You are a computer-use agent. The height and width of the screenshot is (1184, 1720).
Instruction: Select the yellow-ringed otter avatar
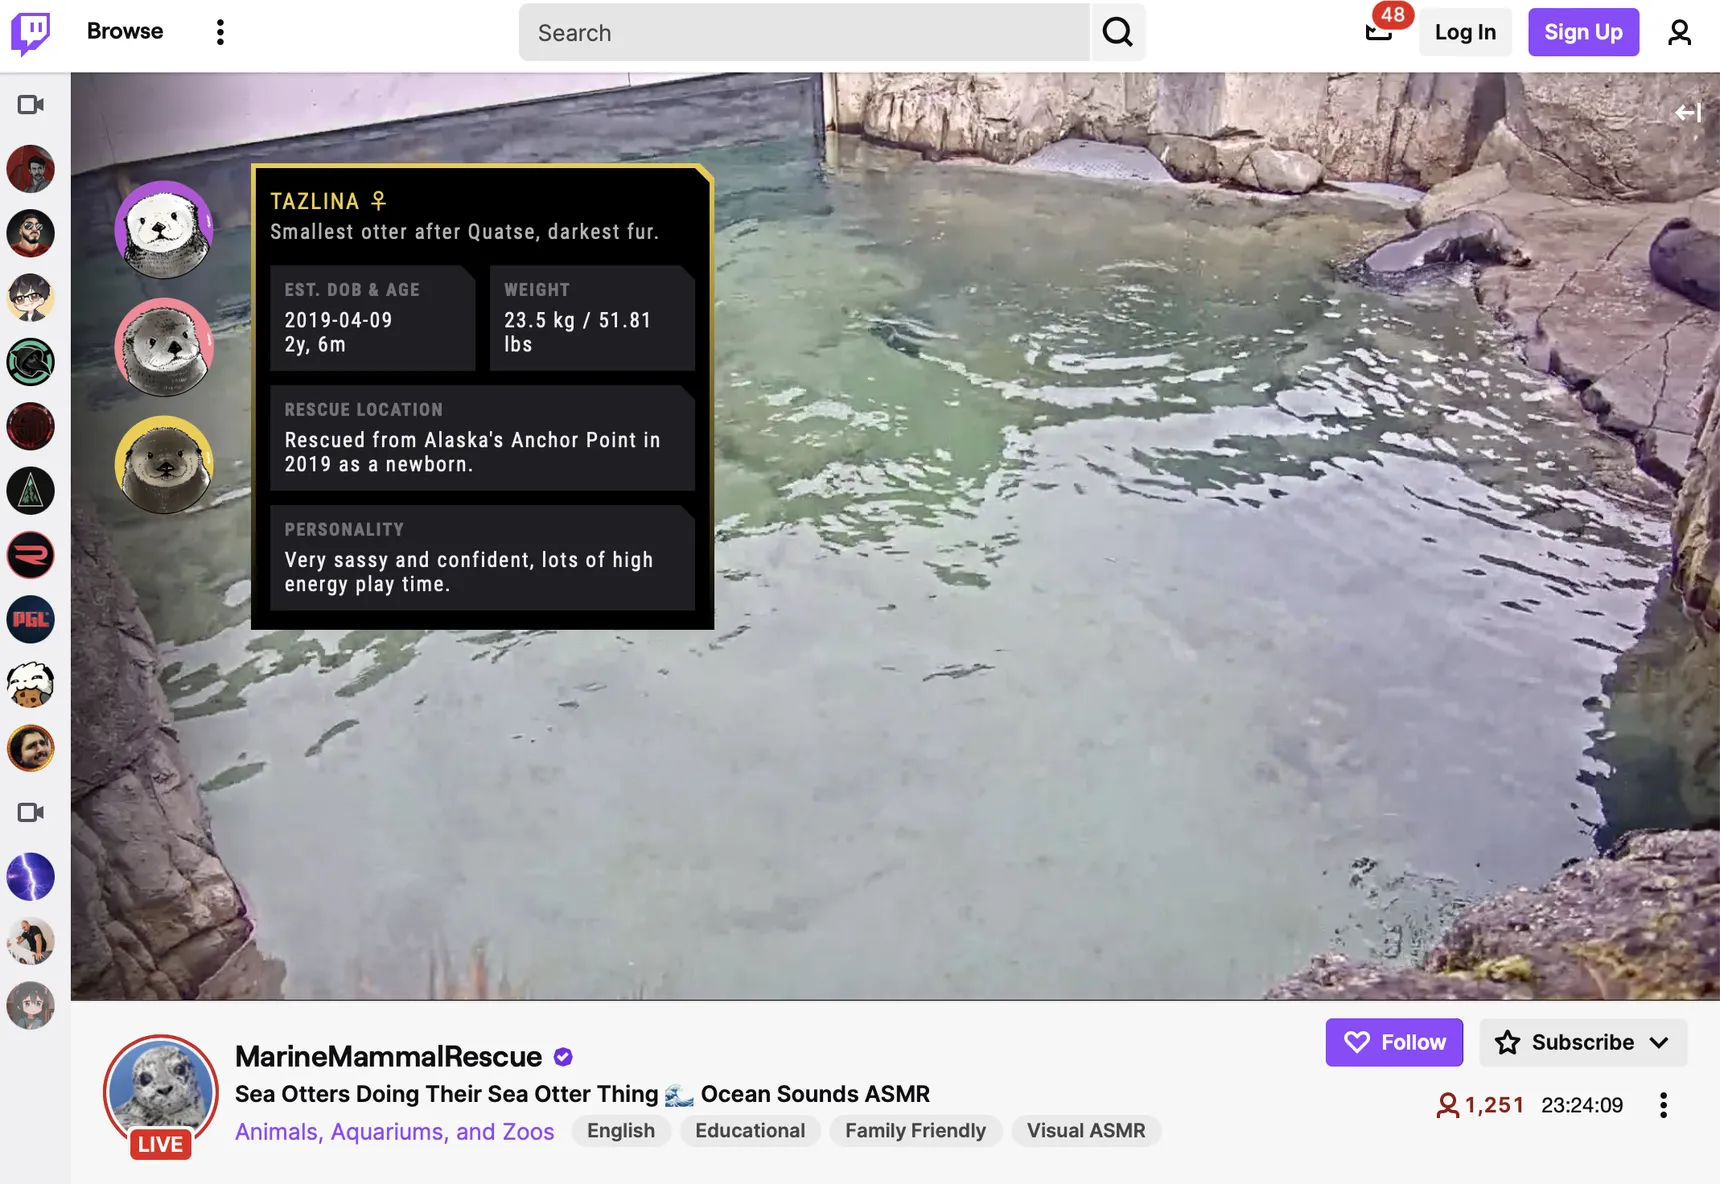(164, 464)
